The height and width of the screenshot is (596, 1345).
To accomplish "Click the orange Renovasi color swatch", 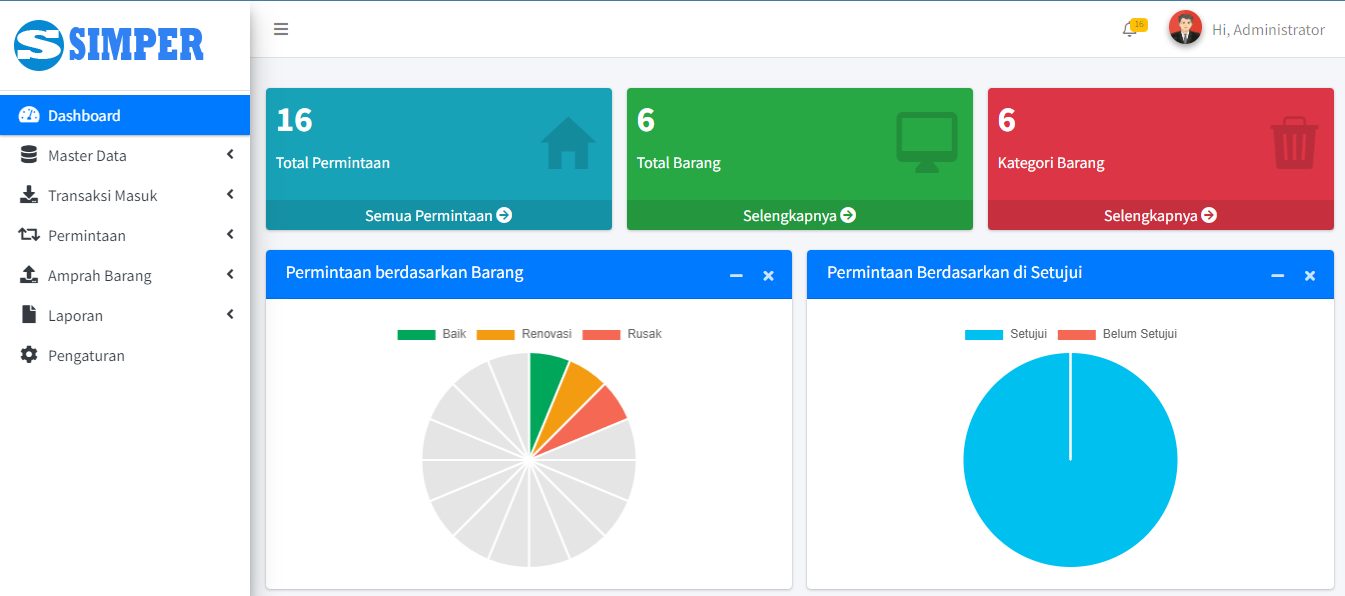I will click(x=495, y=334).
